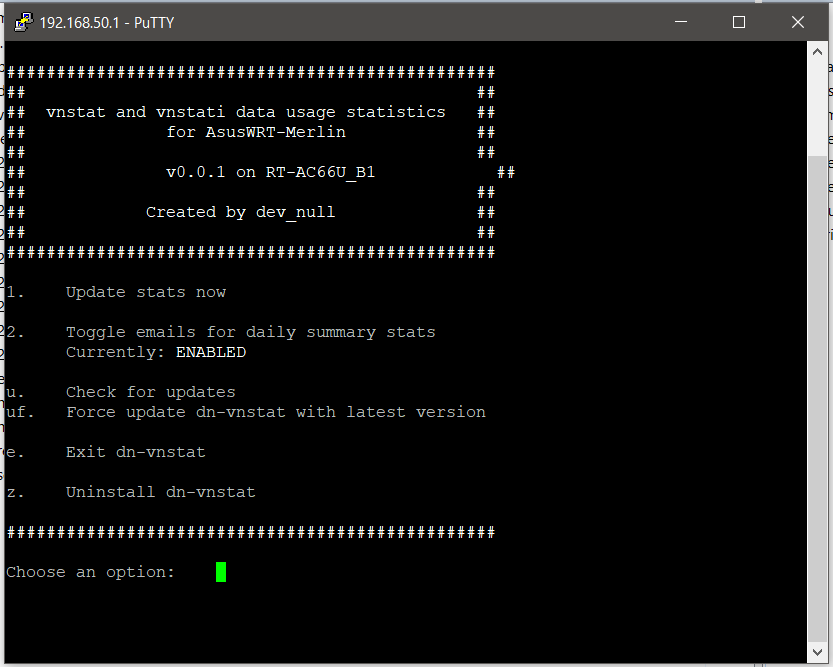Click the 'Update stats now' menu line
Screen dimensions: 833x667
[x=146, y=293]
